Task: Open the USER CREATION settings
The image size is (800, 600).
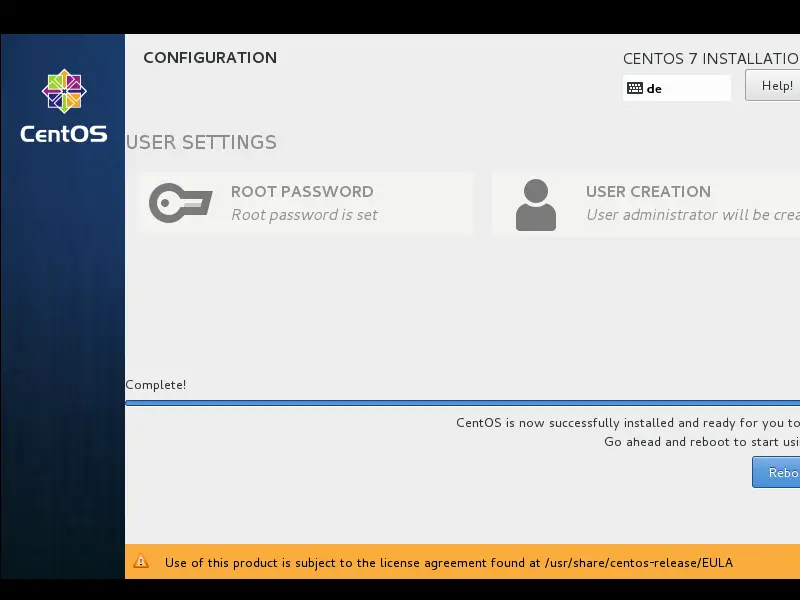Action: tap(646, 204)
